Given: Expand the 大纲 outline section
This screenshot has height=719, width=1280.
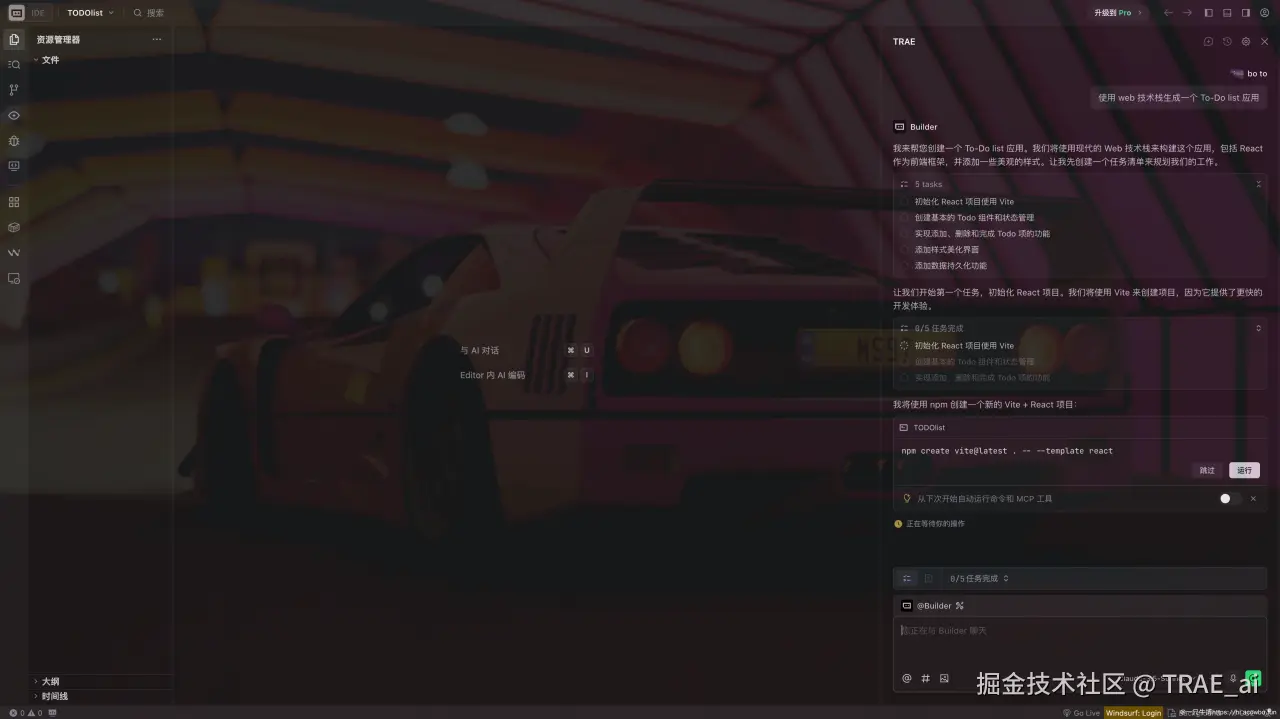Looking at the screenshot, I should 50,681.
